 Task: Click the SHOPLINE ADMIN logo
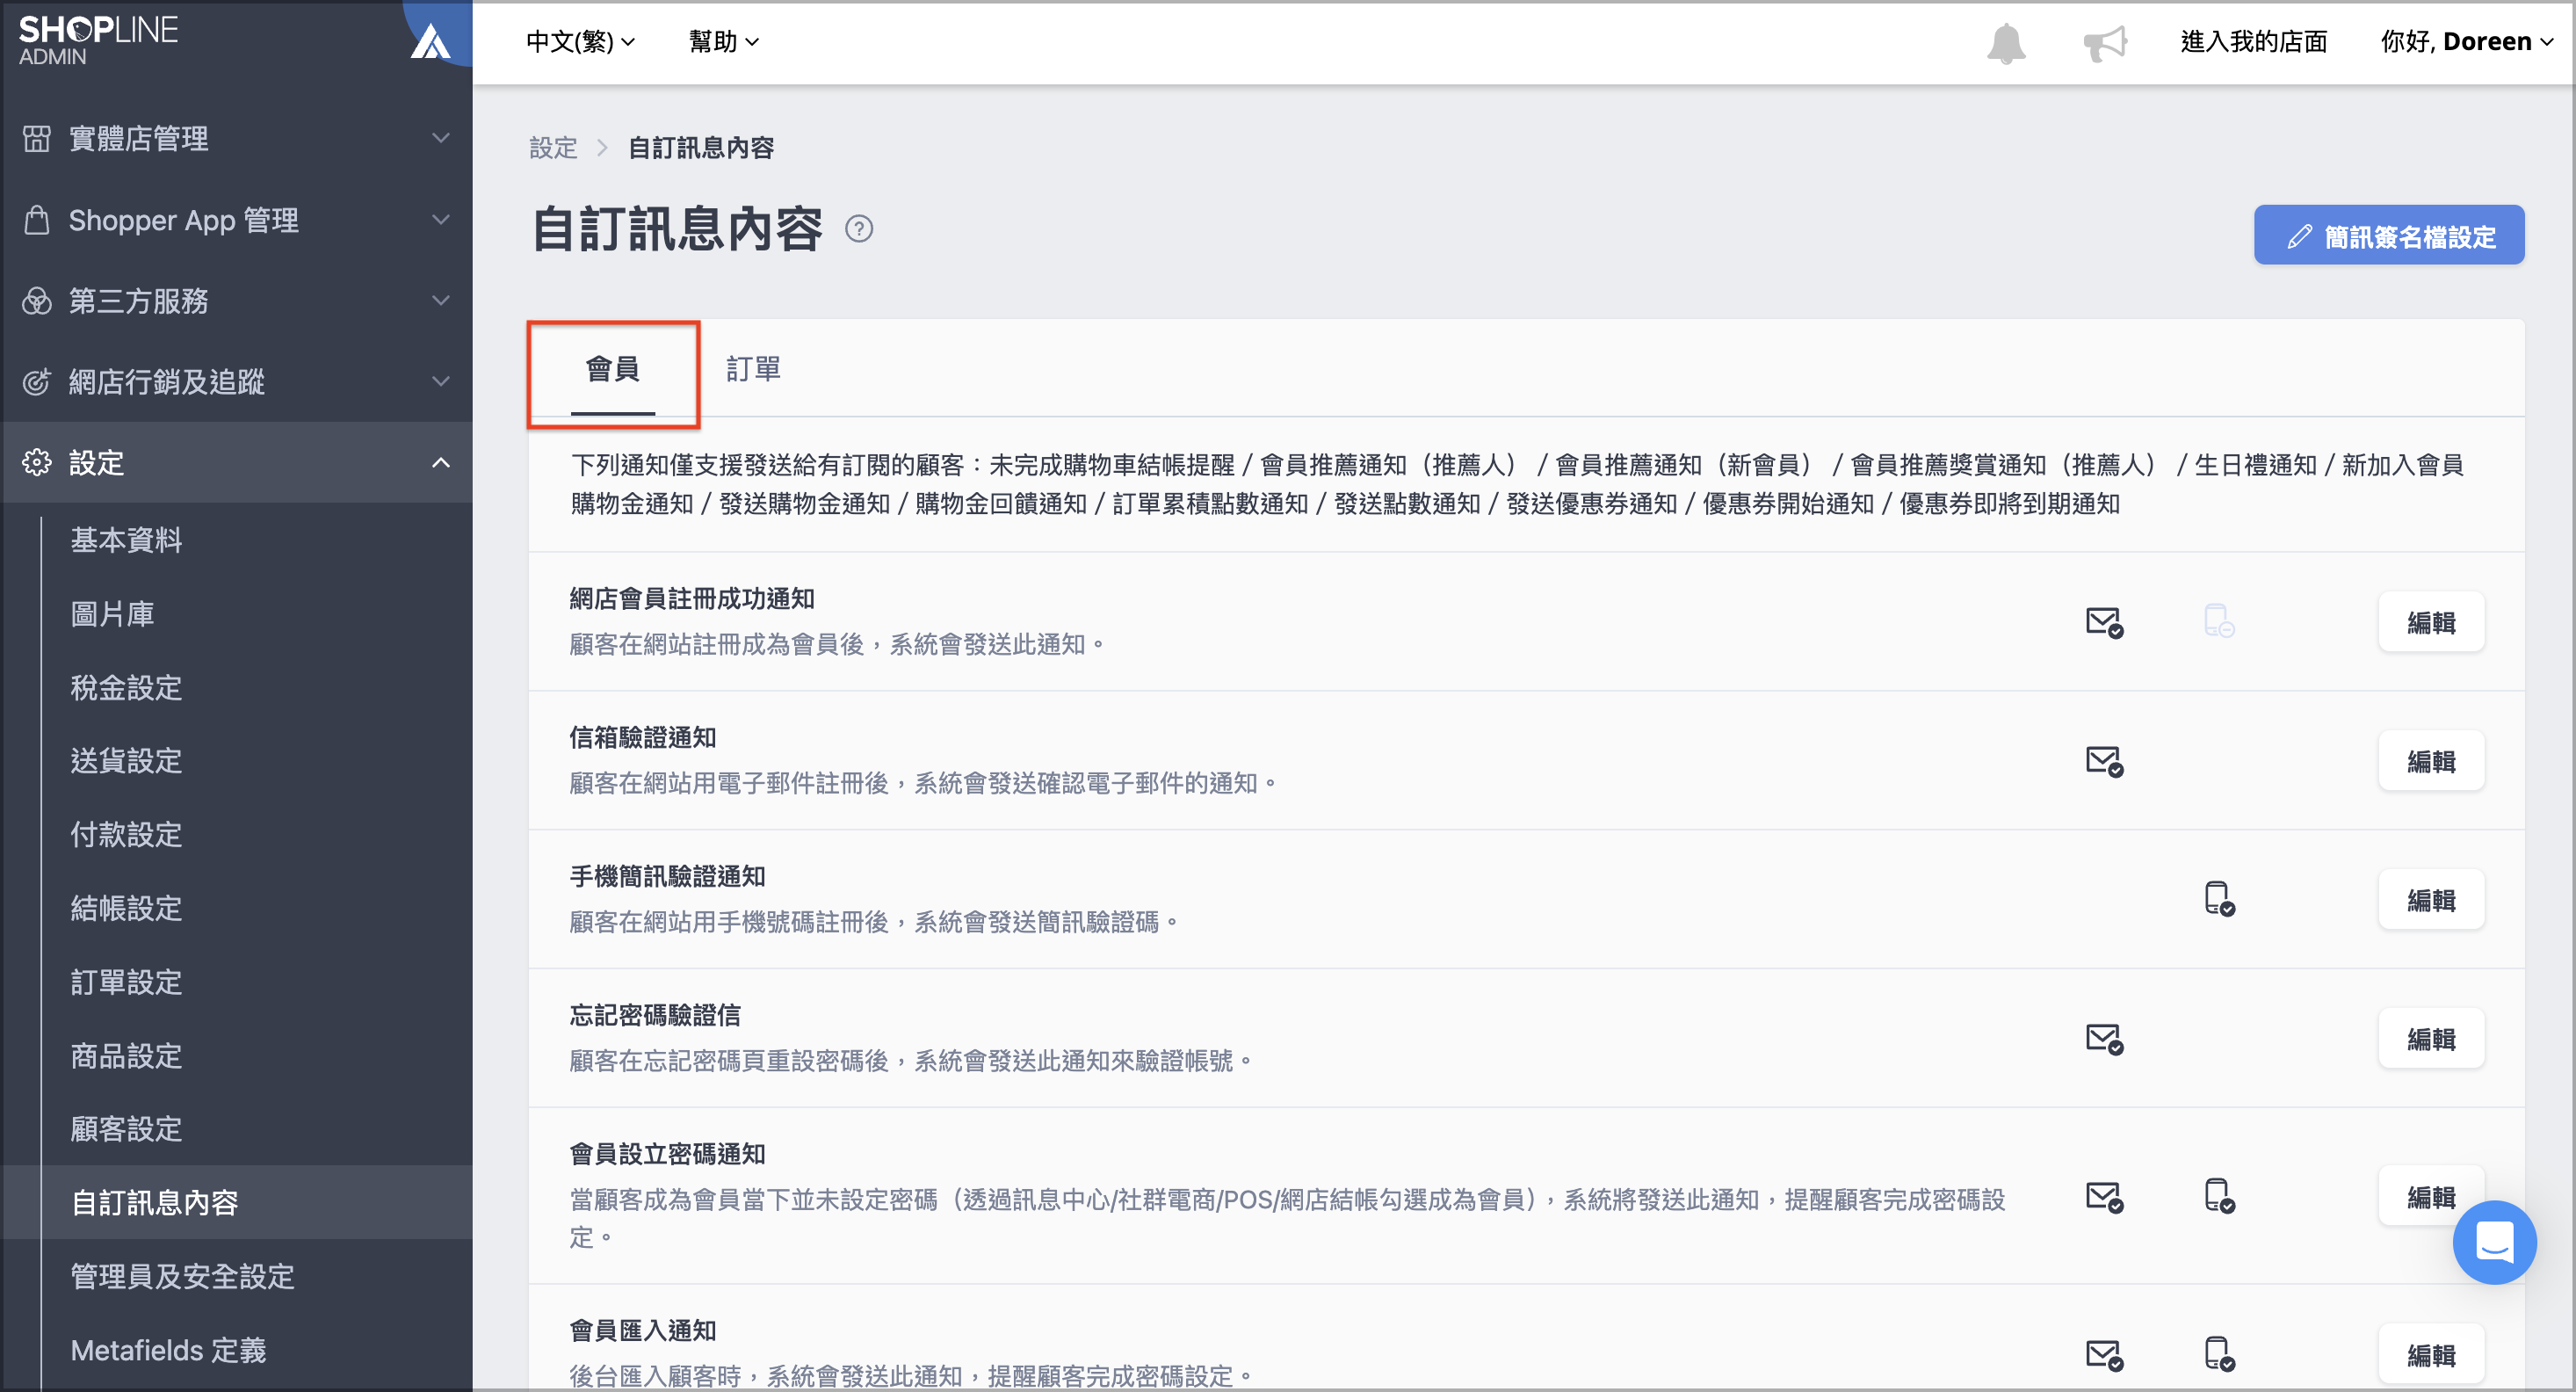click(98, 40)
